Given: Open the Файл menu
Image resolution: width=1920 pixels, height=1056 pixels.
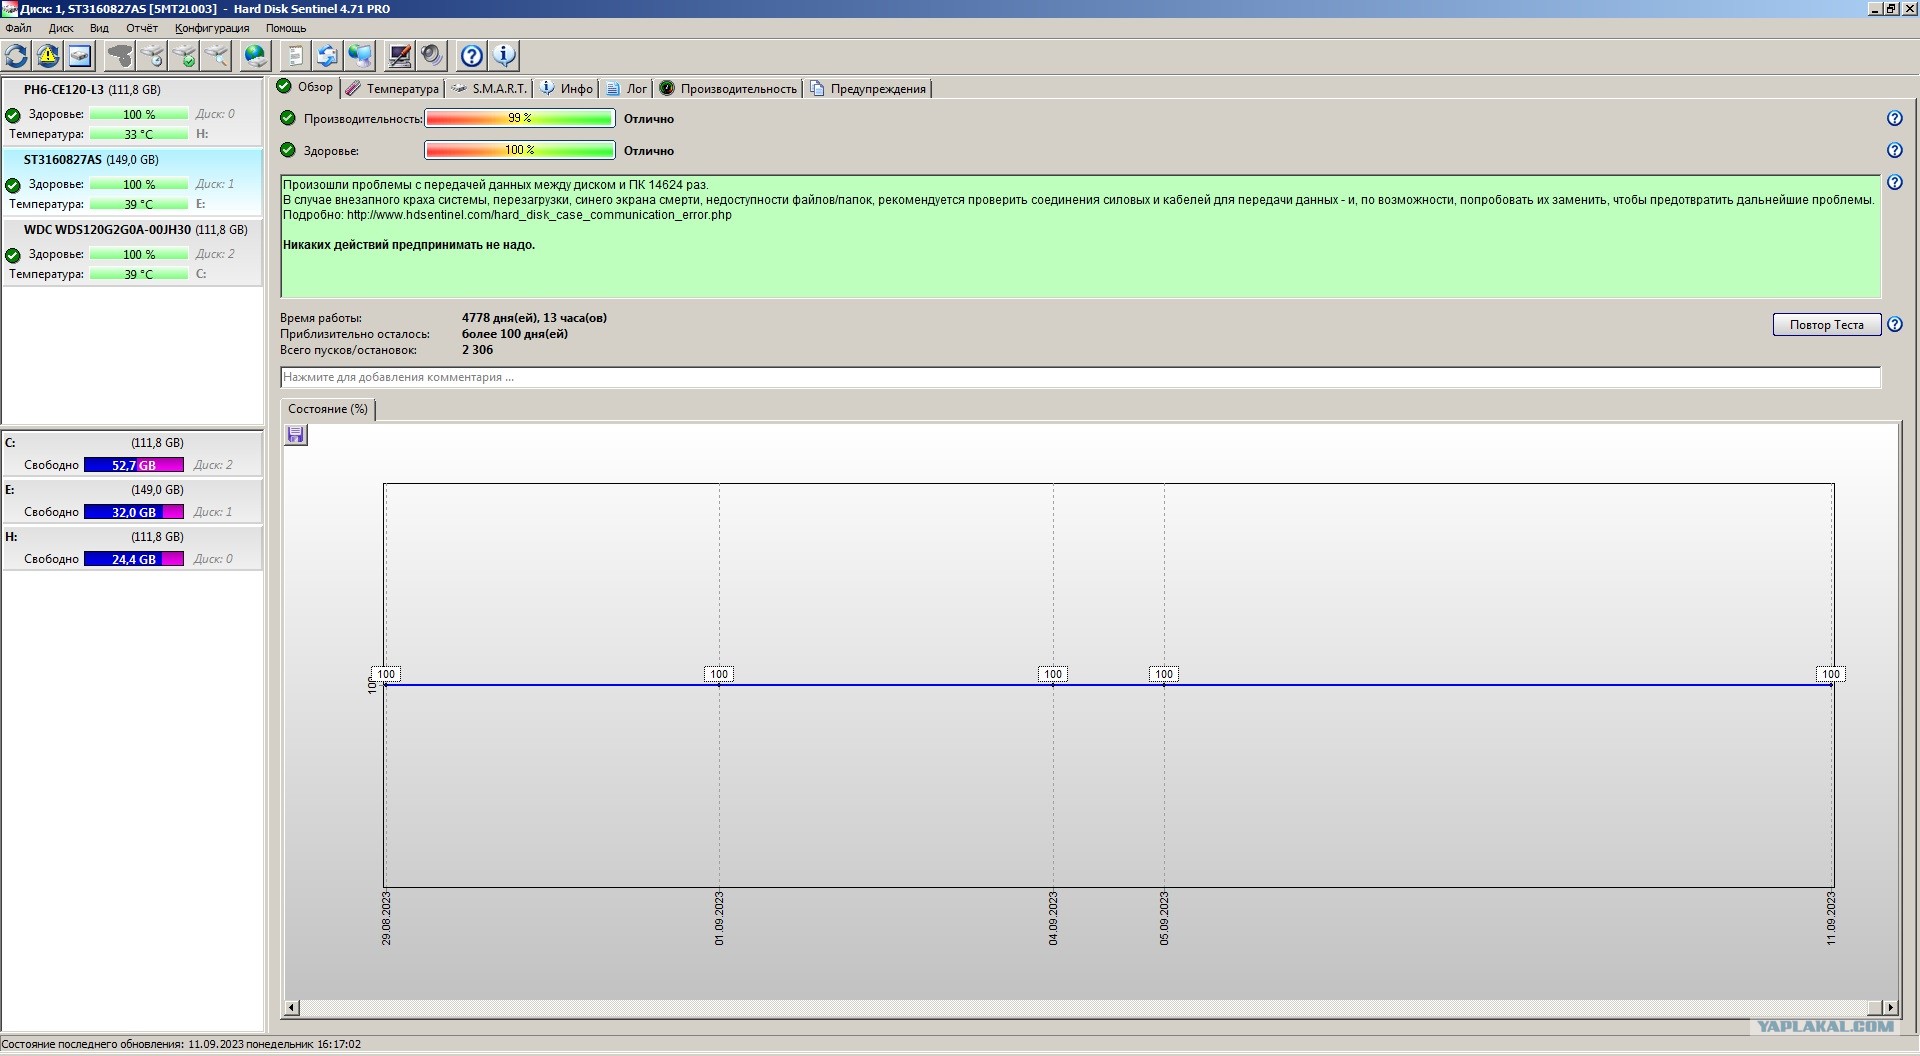Looking at the screenshot, I should (18, 28).
